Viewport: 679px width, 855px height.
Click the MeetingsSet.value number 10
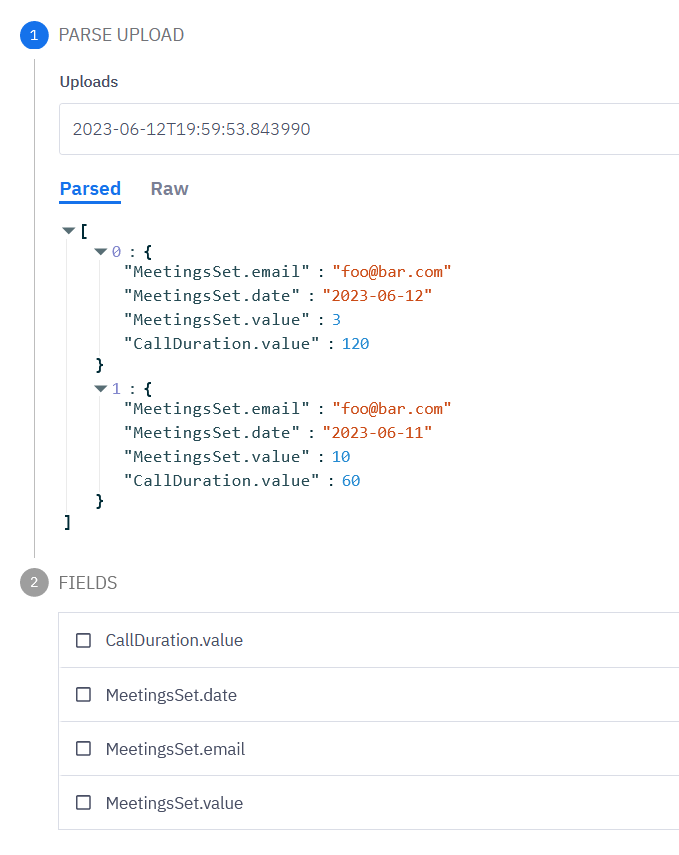click(x=341, y=457)
